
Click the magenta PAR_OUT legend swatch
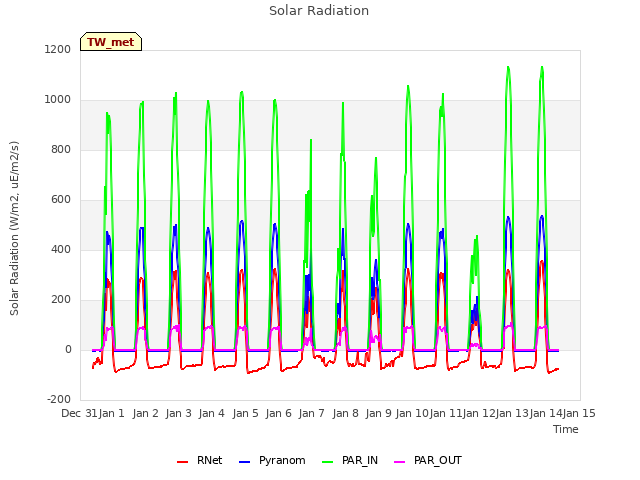tap(400, 462)
